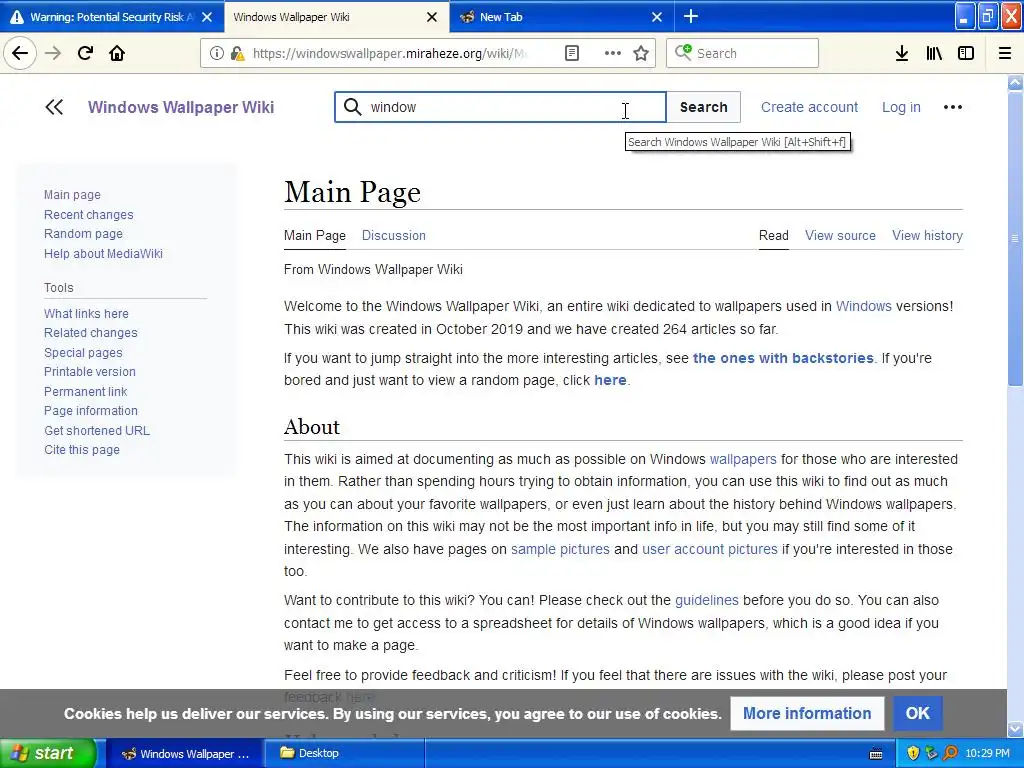
Task: Collapse the wiki sidebar double chevron
Action: 54,107
